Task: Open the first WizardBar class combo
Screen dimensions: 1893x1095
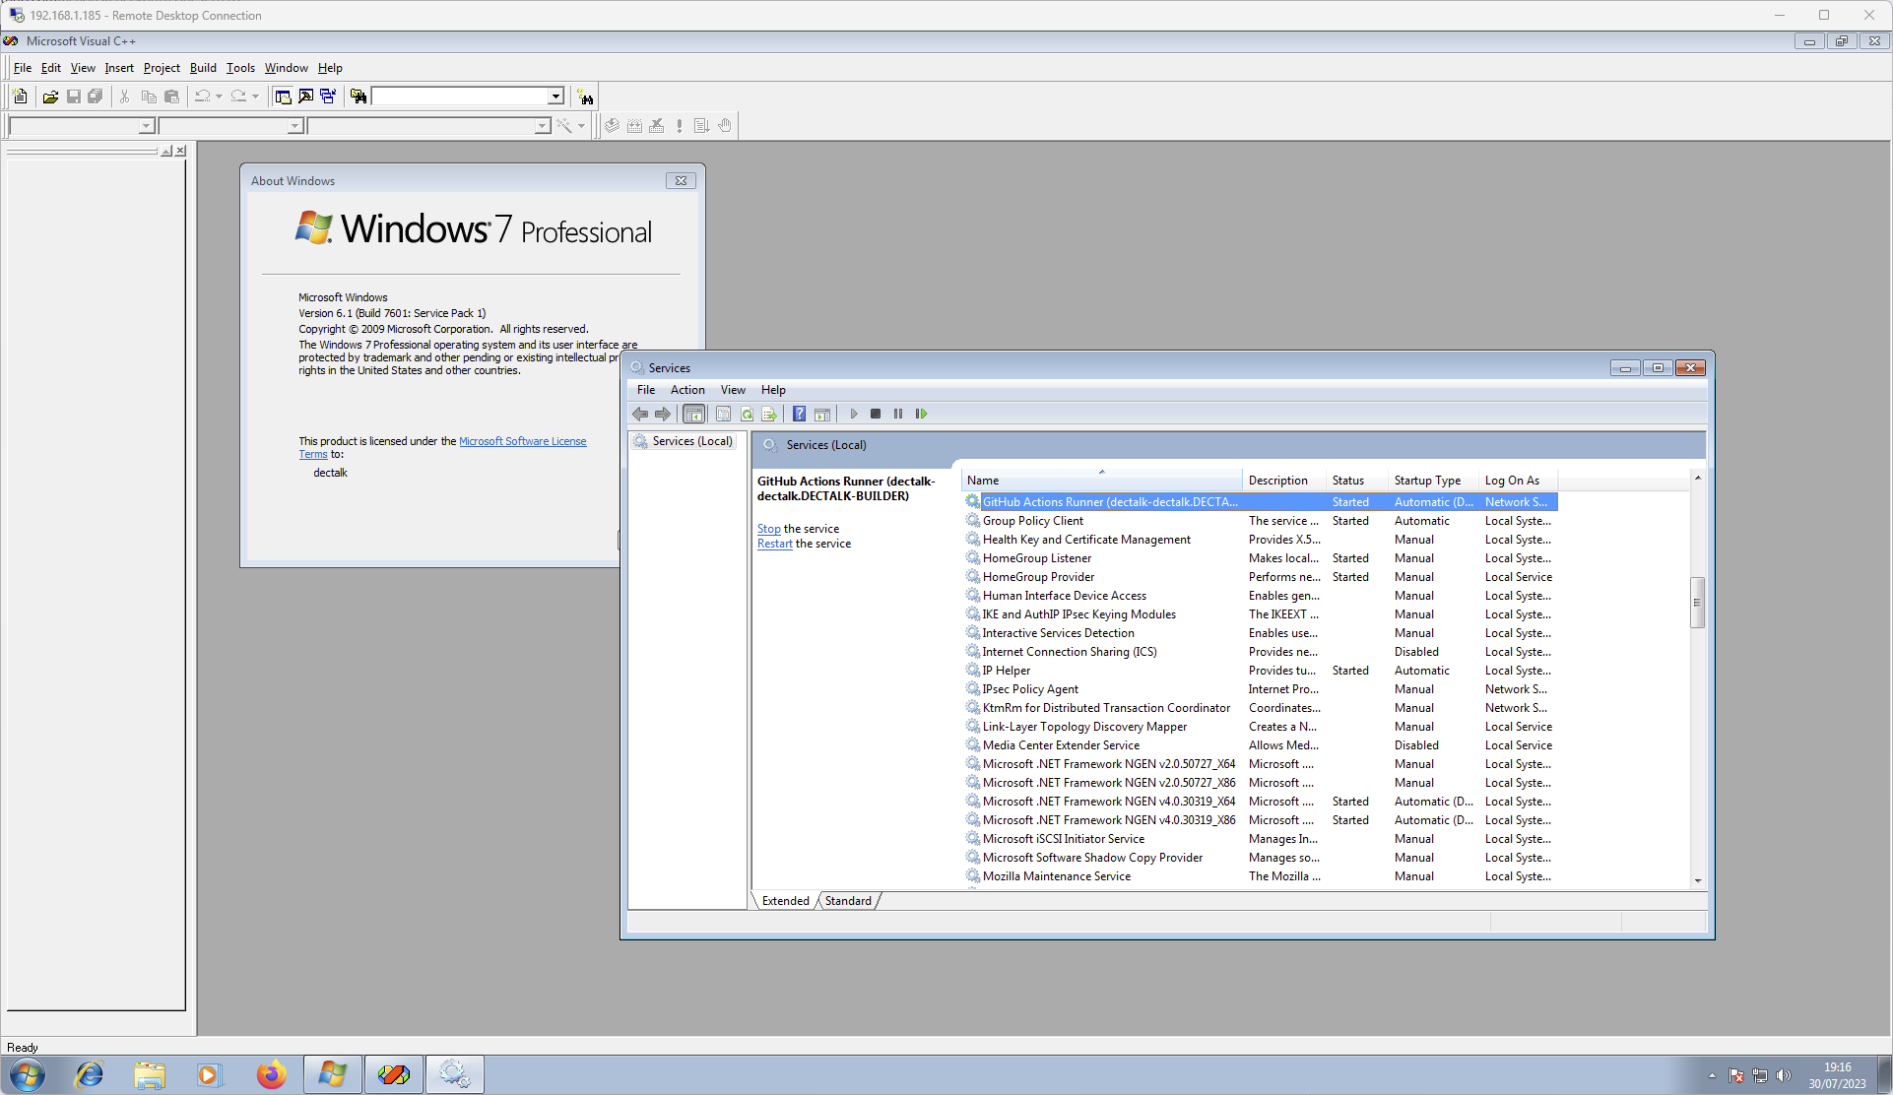Action: (x=146, y=126)
